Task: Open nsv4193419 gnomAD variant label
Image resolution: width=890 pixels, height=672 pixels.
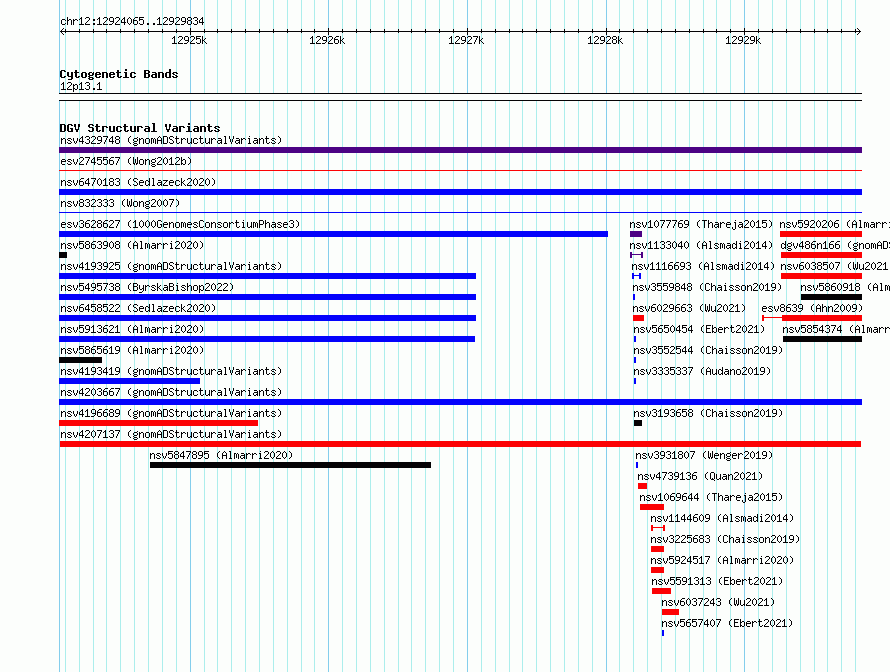Action: (x=171, y=371)
